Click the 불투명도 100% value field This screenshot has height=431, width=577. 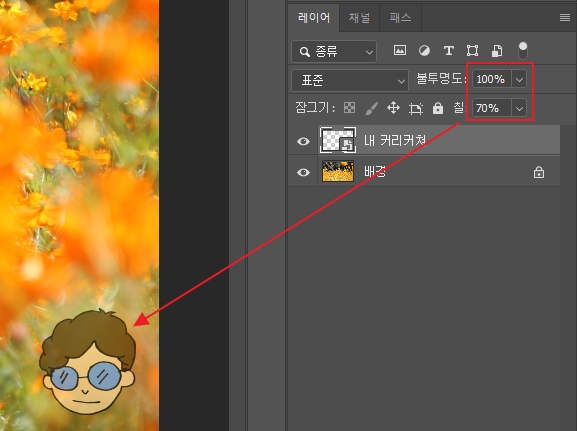(x=491, y=79)
